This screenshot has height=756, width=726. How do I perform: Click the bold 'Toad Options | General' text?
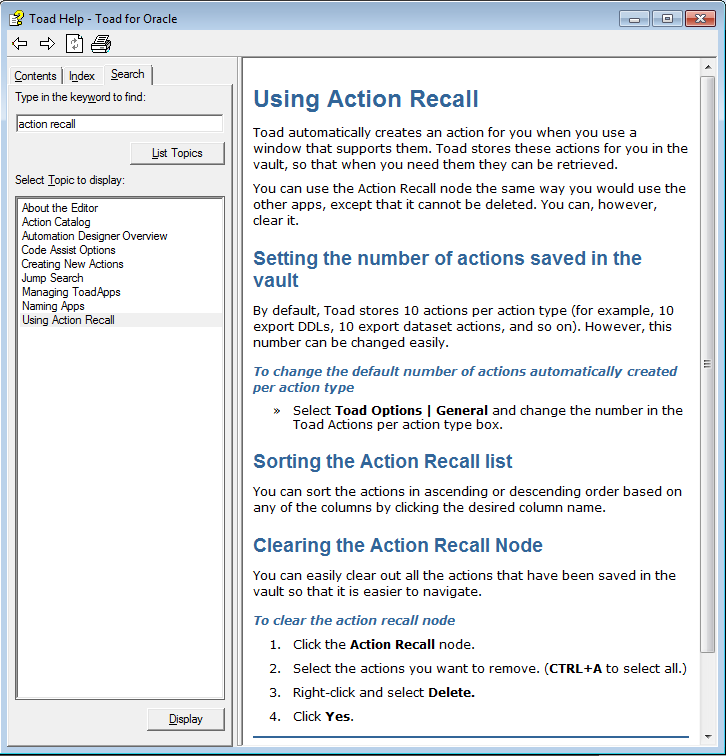[x=411, y=410]
